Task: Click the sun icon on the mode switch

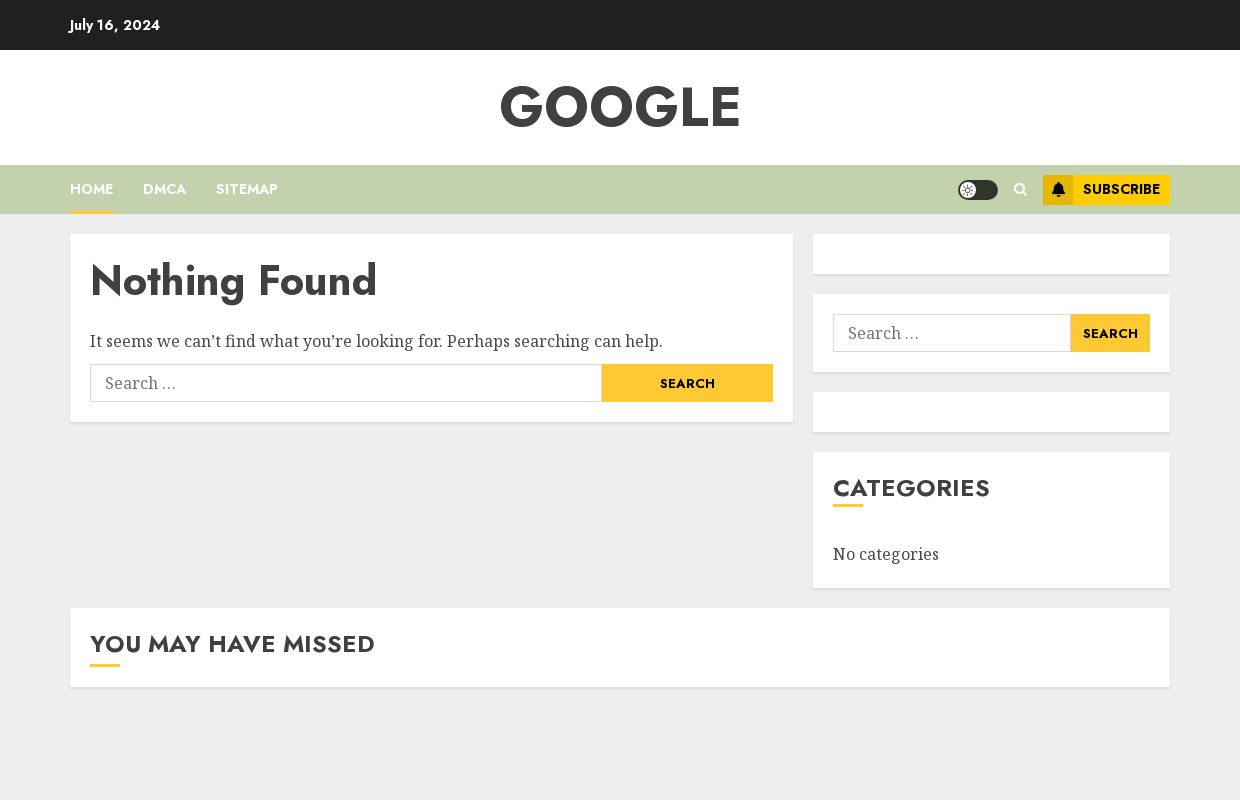Action: pyautogui.click(x=968, y=190)
